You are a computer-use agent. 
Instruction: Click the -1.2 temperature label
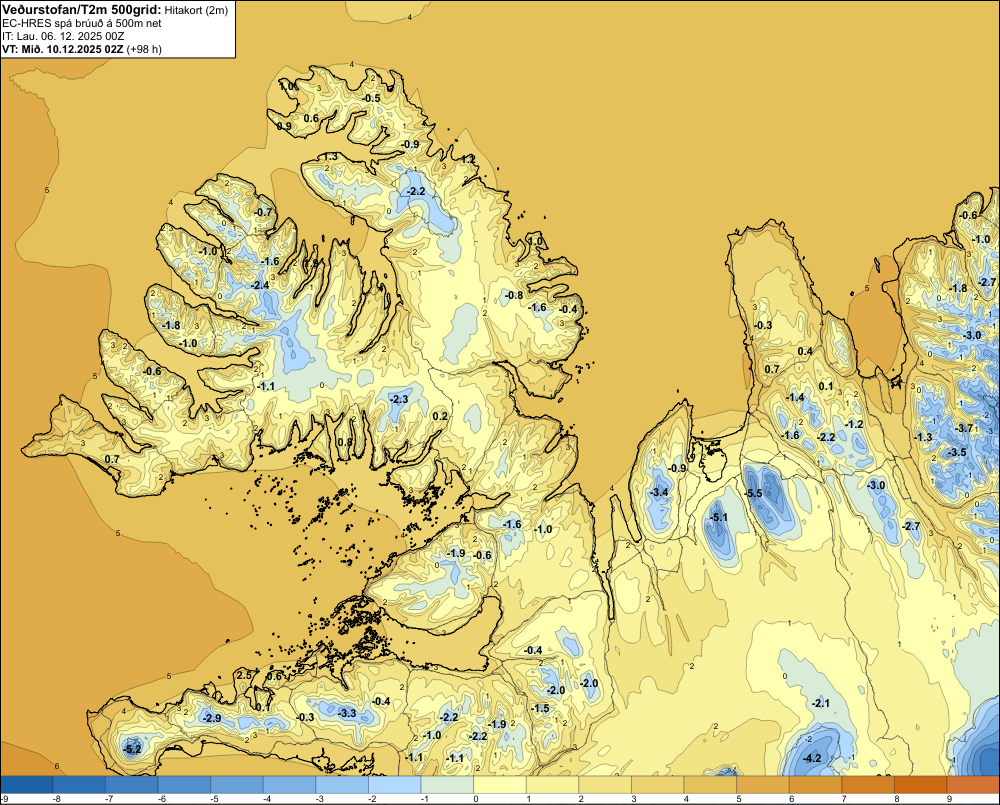coord(854,424)
